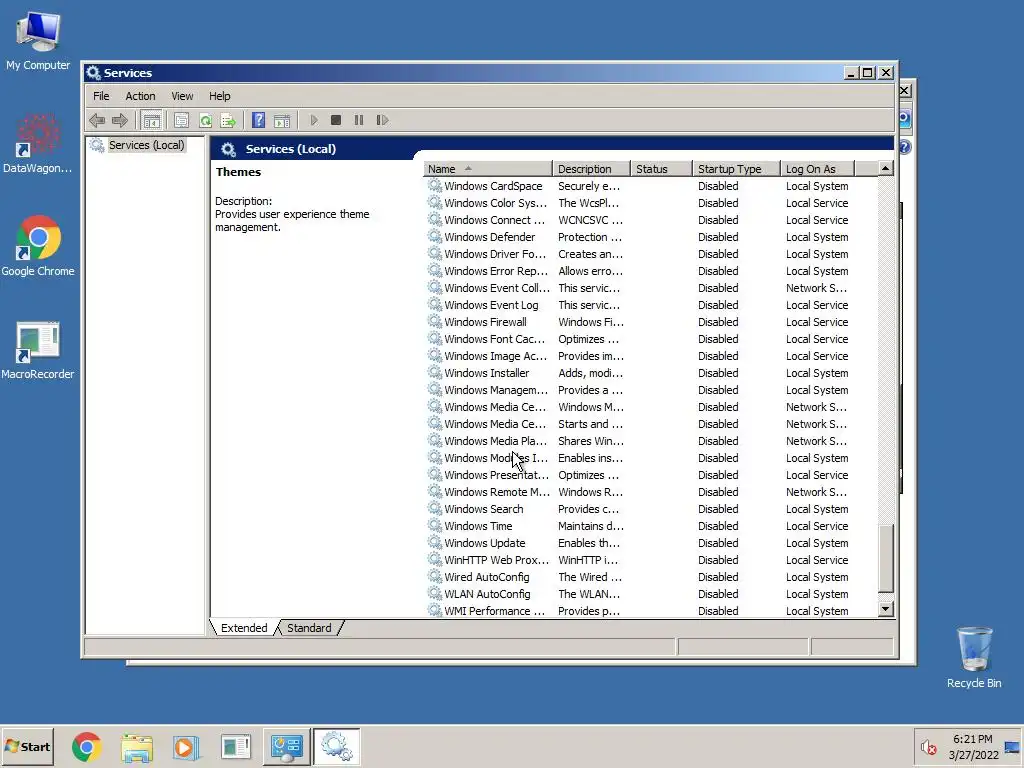Select the Windows Defender service
This screenshot has width=1024, height=768.
point(650,237)
